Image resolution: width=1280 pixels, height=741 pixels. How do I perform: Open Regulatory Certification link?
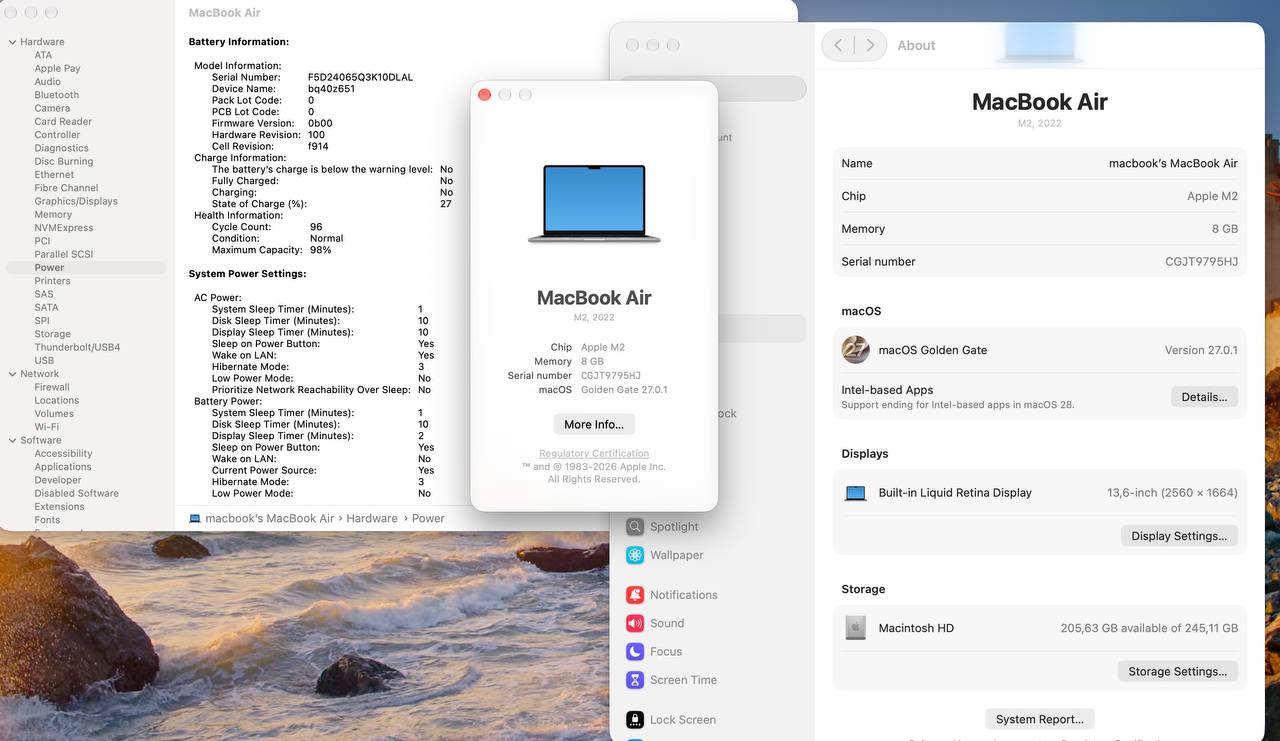[x=594, y=454]
